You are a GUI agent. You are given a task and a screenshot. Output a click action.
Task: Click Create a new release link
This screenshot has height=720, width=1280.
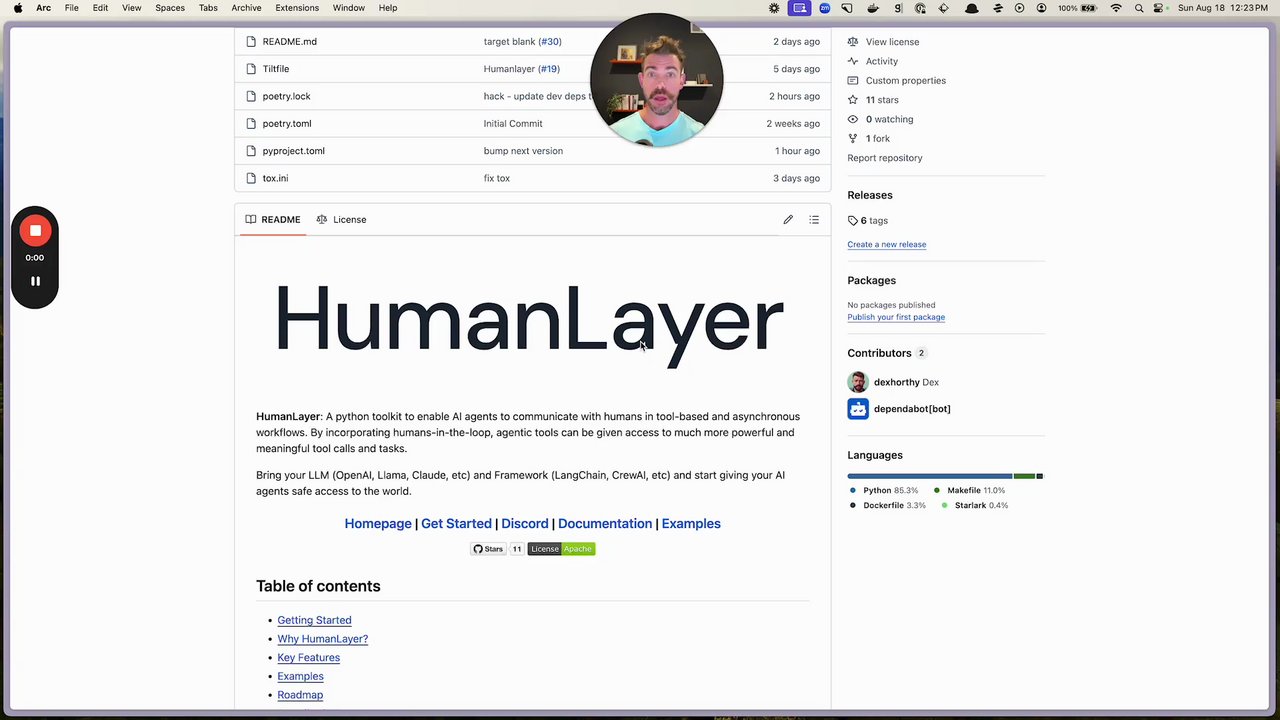tap(887, 244)
